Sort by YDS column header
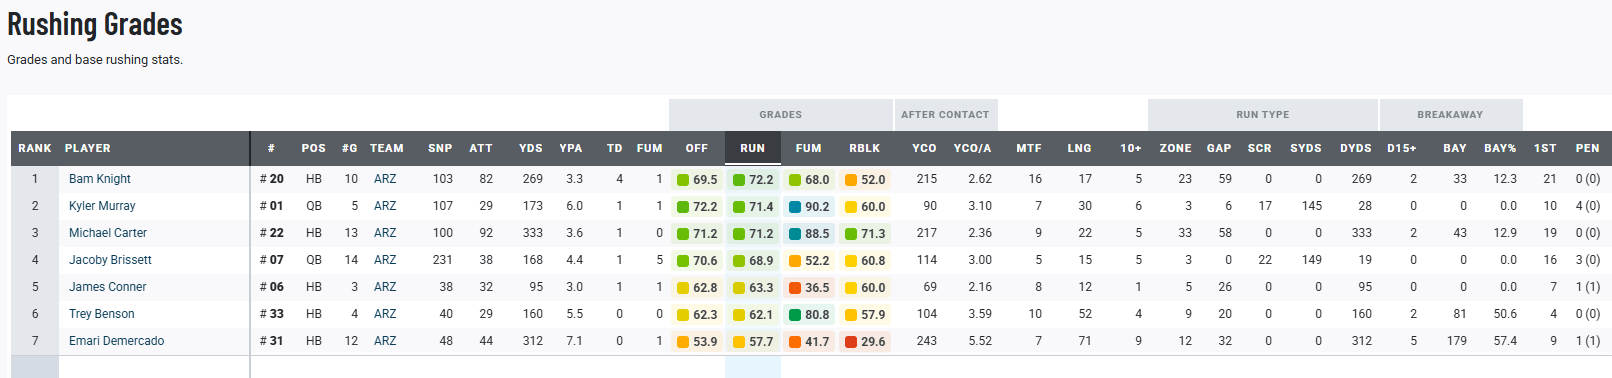This screenshot has height=378, width=1612. point(531,148)
